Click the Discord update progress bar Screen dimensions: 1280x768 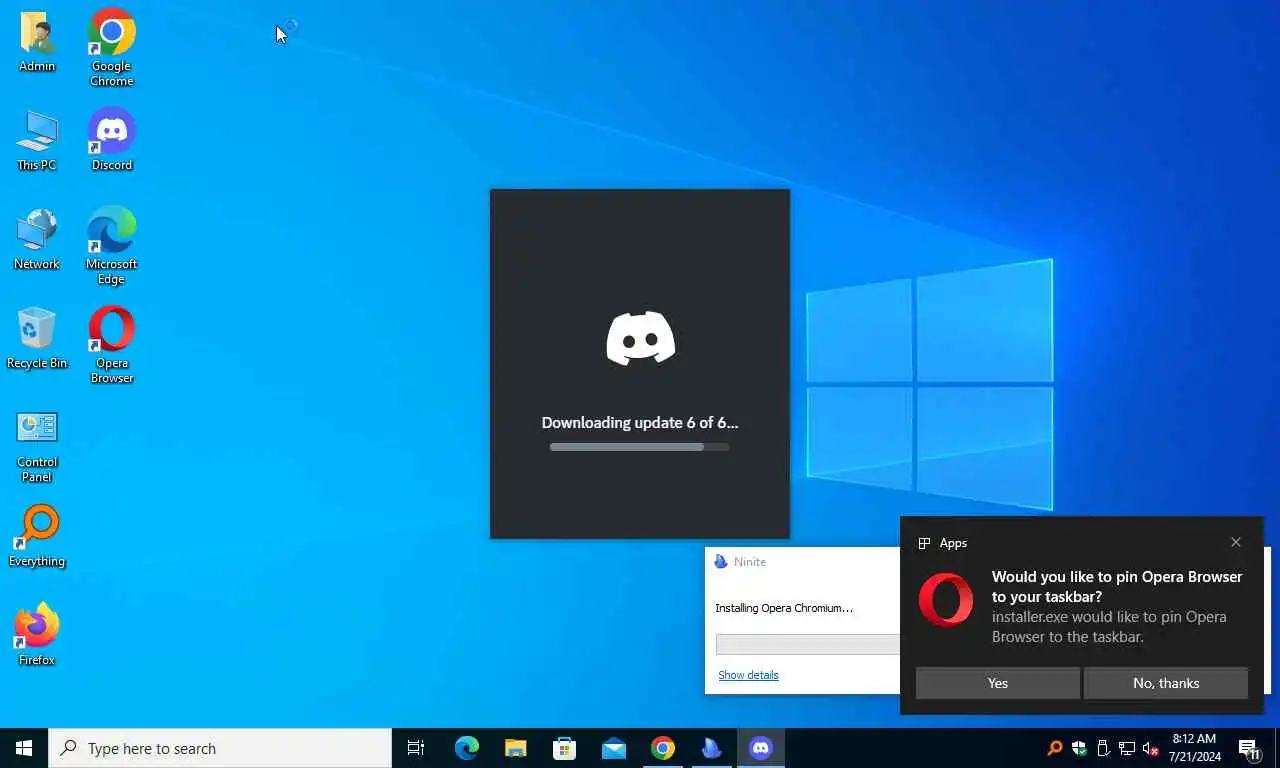(x=640, y=447)
